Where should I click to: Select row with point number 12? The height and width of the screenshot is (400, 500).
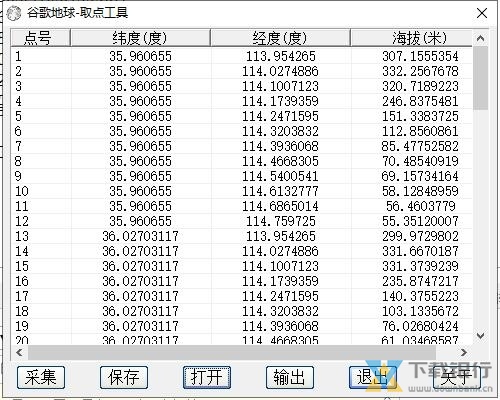coord(242,221)
